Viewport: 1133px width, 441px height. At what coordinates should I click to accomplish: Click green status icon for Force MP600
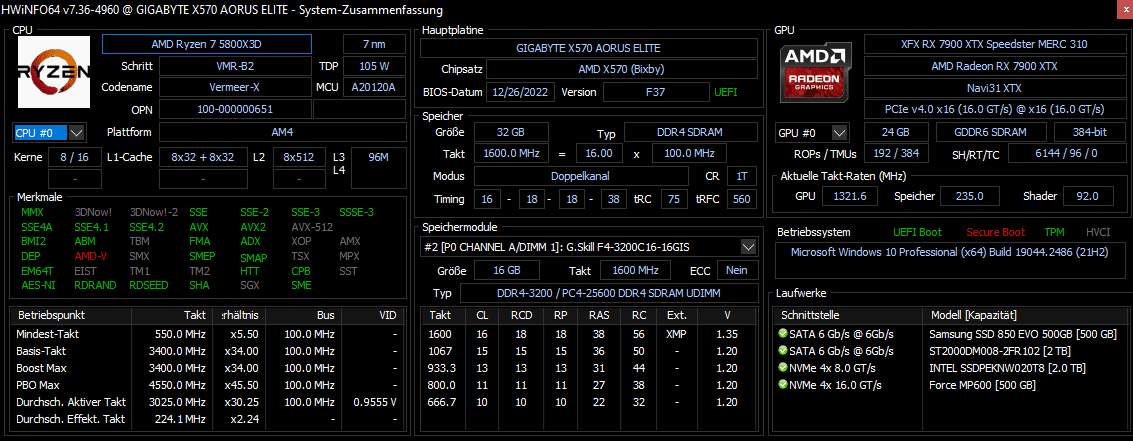coord(783,385)
